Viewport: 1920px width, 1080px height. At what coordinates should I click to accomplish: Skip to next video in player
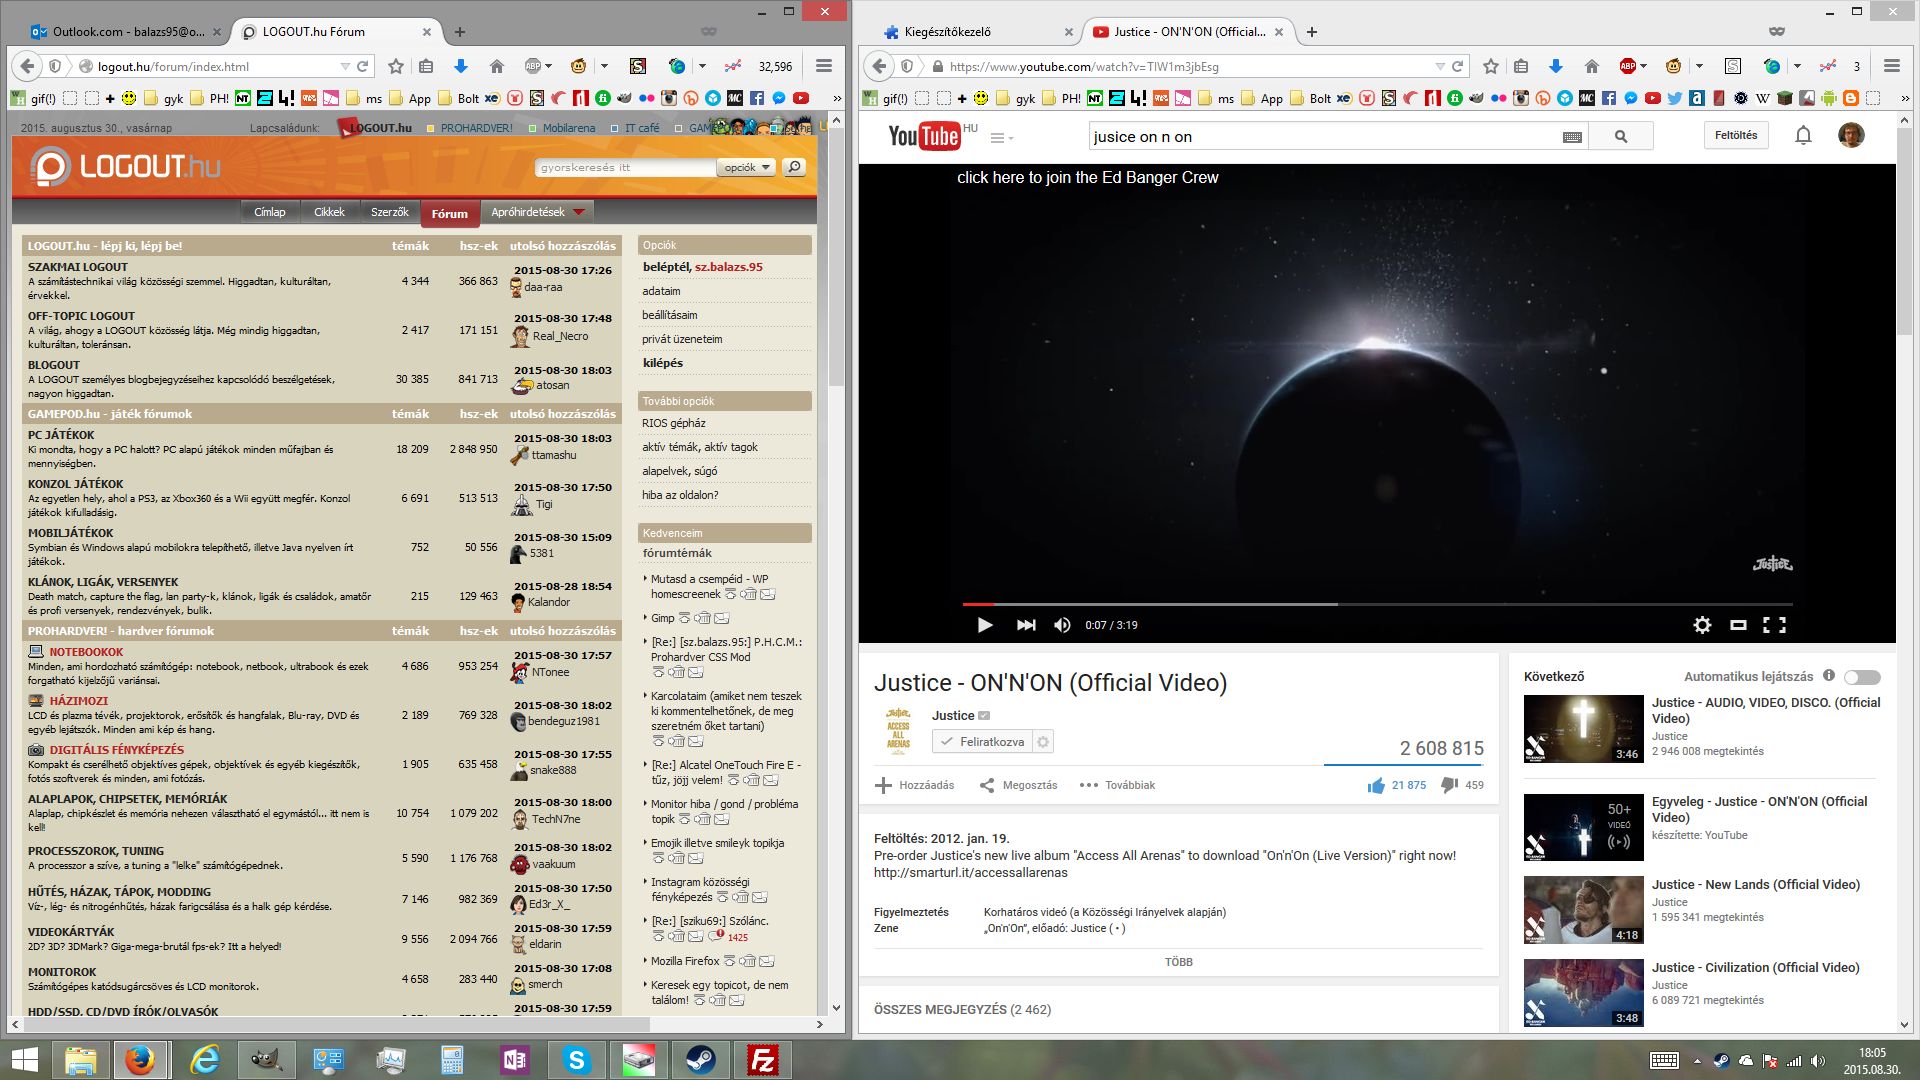[1026, 625]
